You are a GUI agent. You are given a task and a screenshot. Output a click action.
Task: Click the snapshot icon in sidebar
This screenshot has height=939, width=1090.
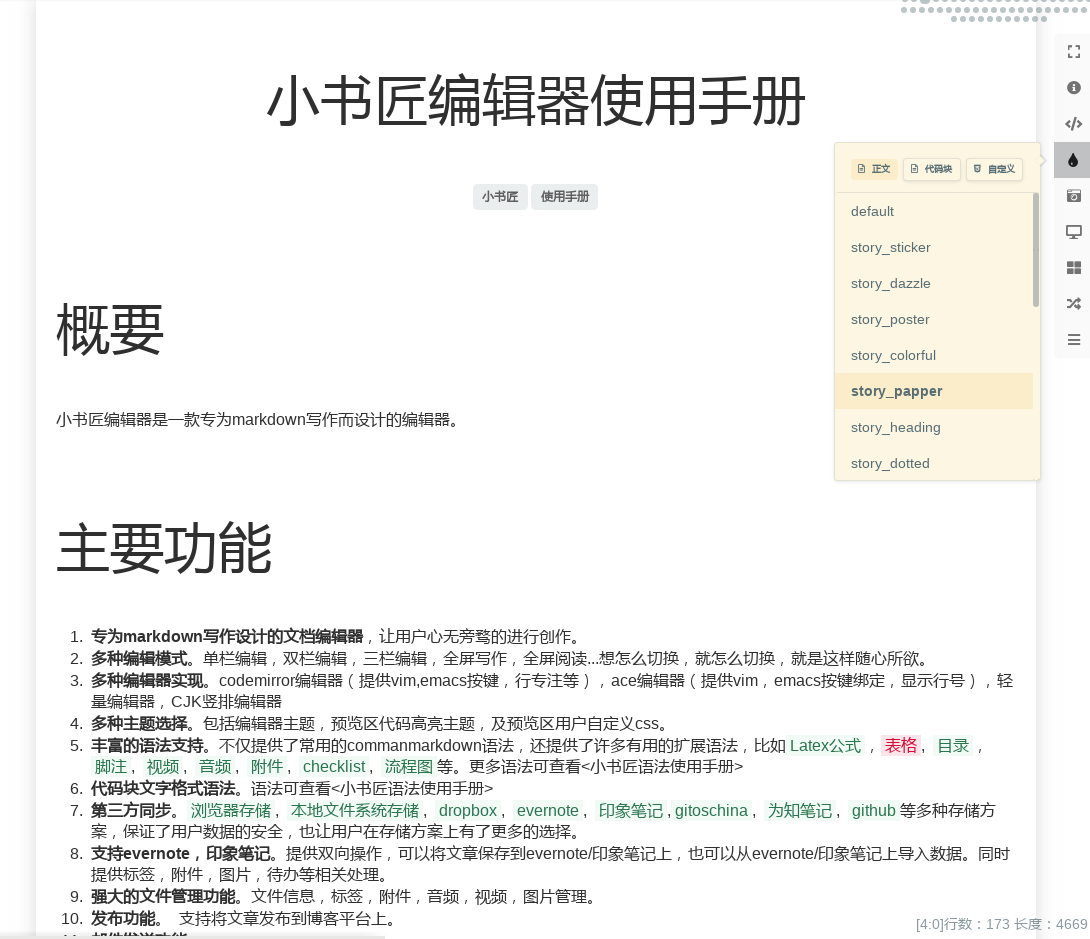pos(1073,196)
